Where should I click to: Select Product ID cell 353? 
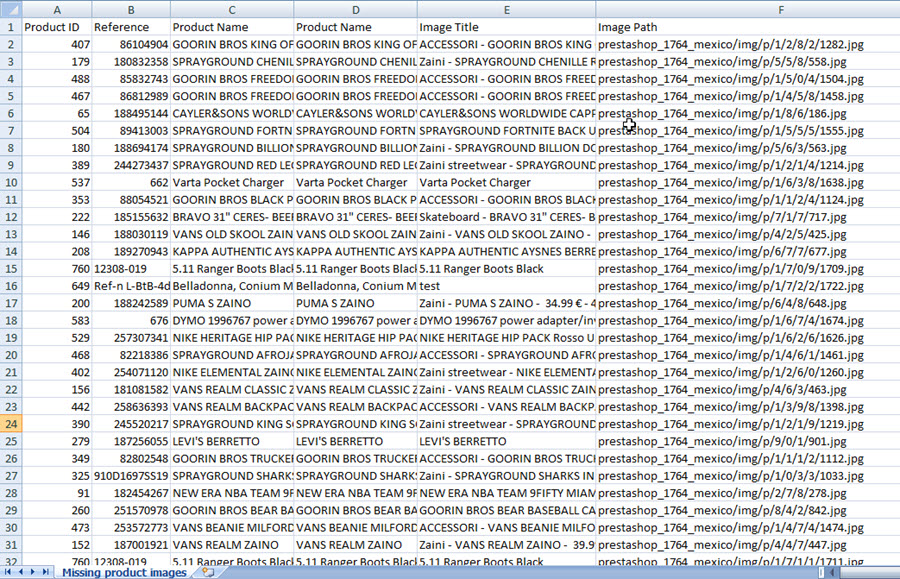[x=57, y=200]
